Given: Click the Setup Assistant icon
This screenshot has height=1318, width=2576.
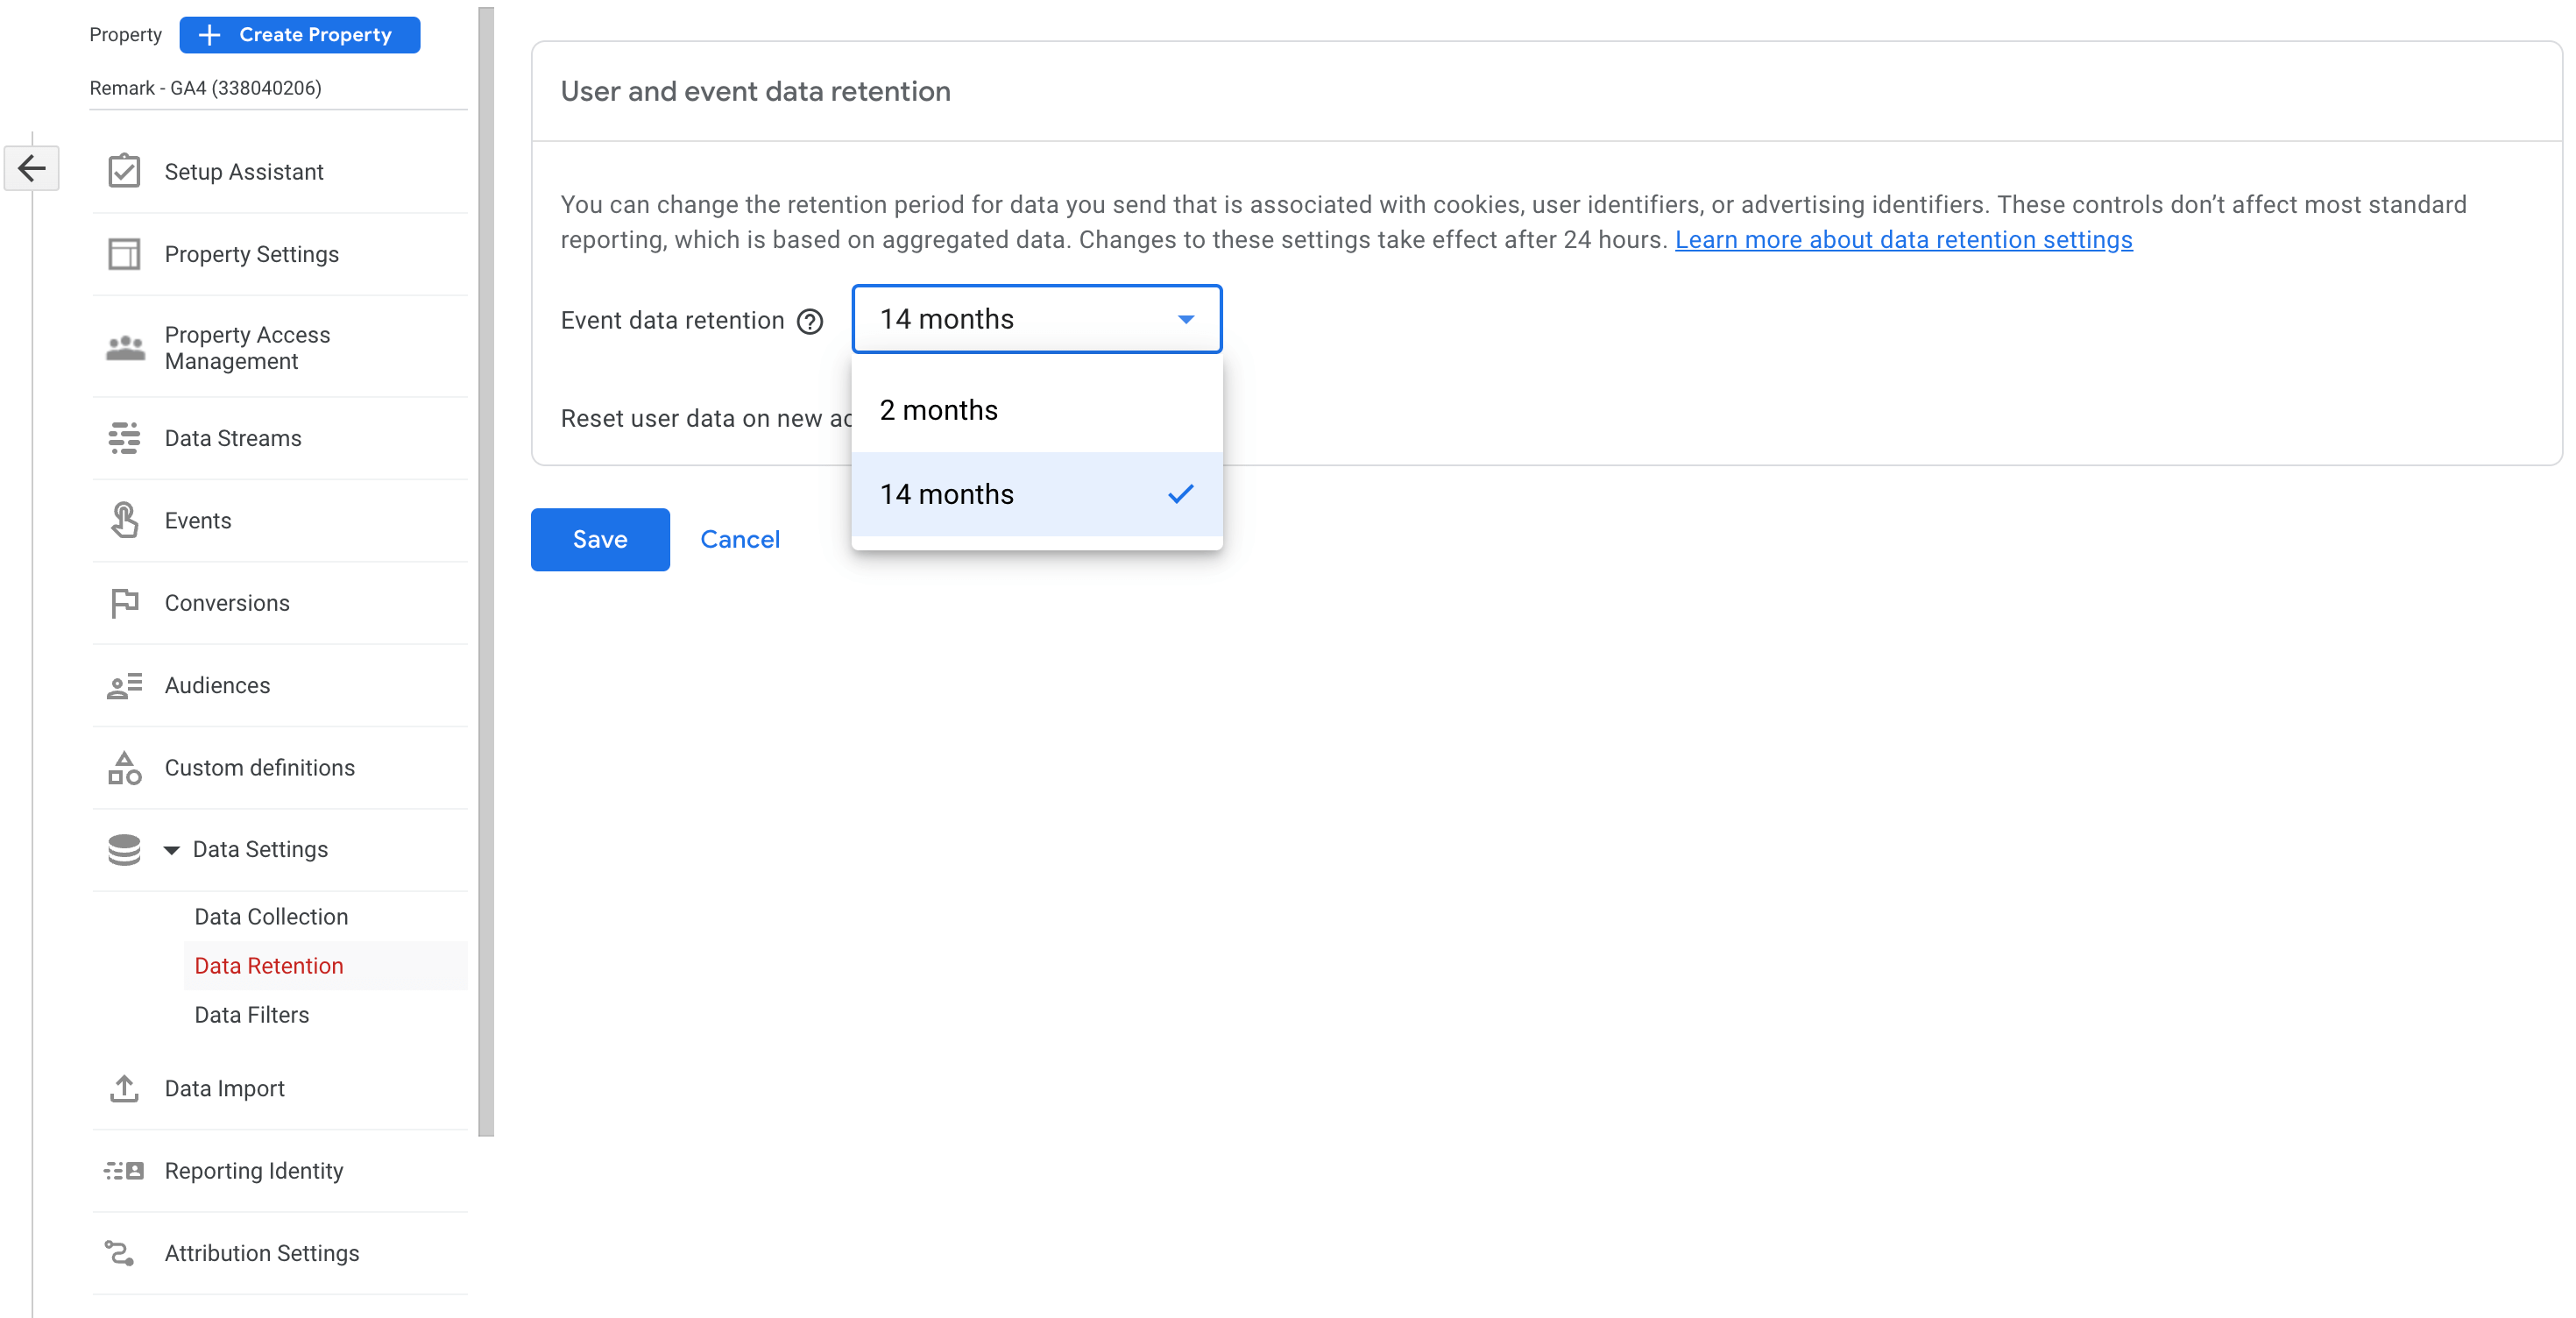Looking at the screenshot, I should coord(126,170).
